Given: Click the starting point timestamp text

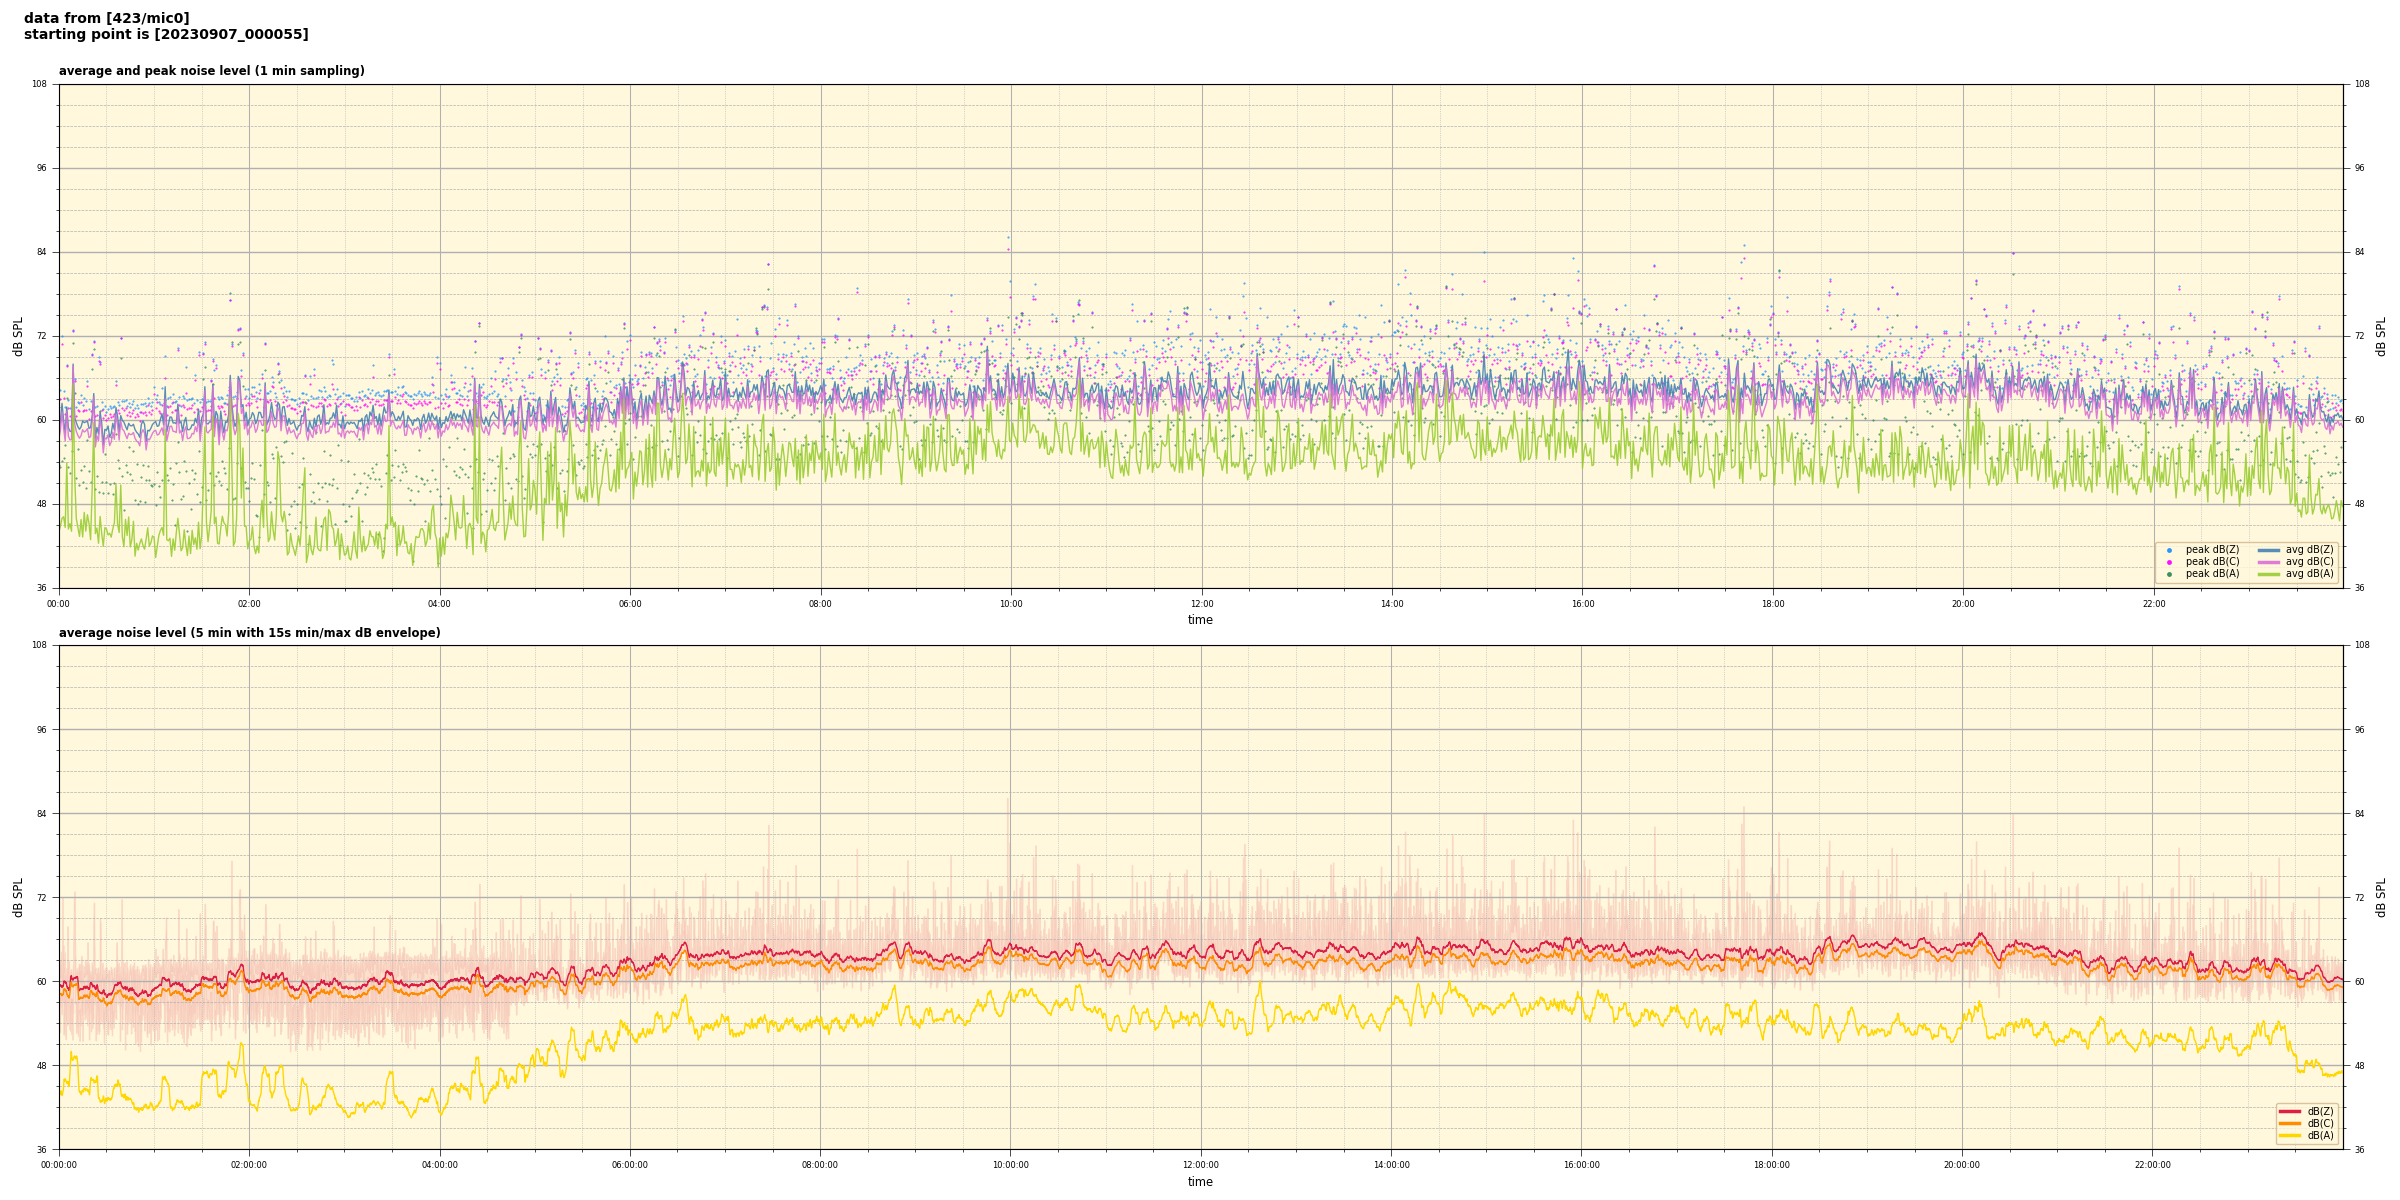Looking at the screenshot, I should point(166,35).
